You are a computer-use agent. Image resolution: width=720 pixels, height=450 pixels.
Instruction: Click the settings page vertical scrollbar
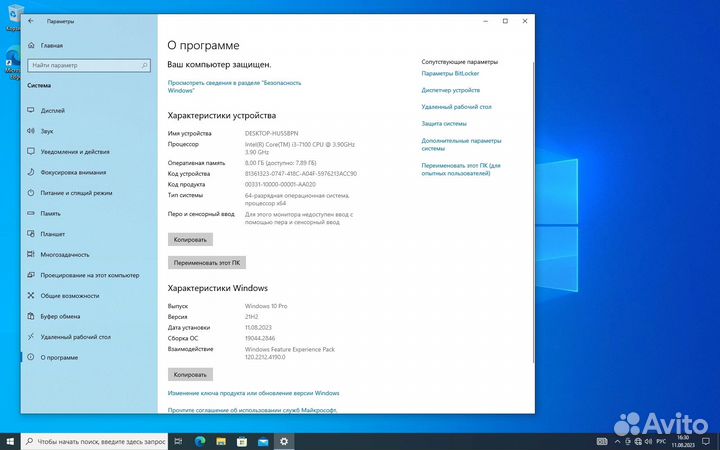pyautogui.click(x=533, y=211)
